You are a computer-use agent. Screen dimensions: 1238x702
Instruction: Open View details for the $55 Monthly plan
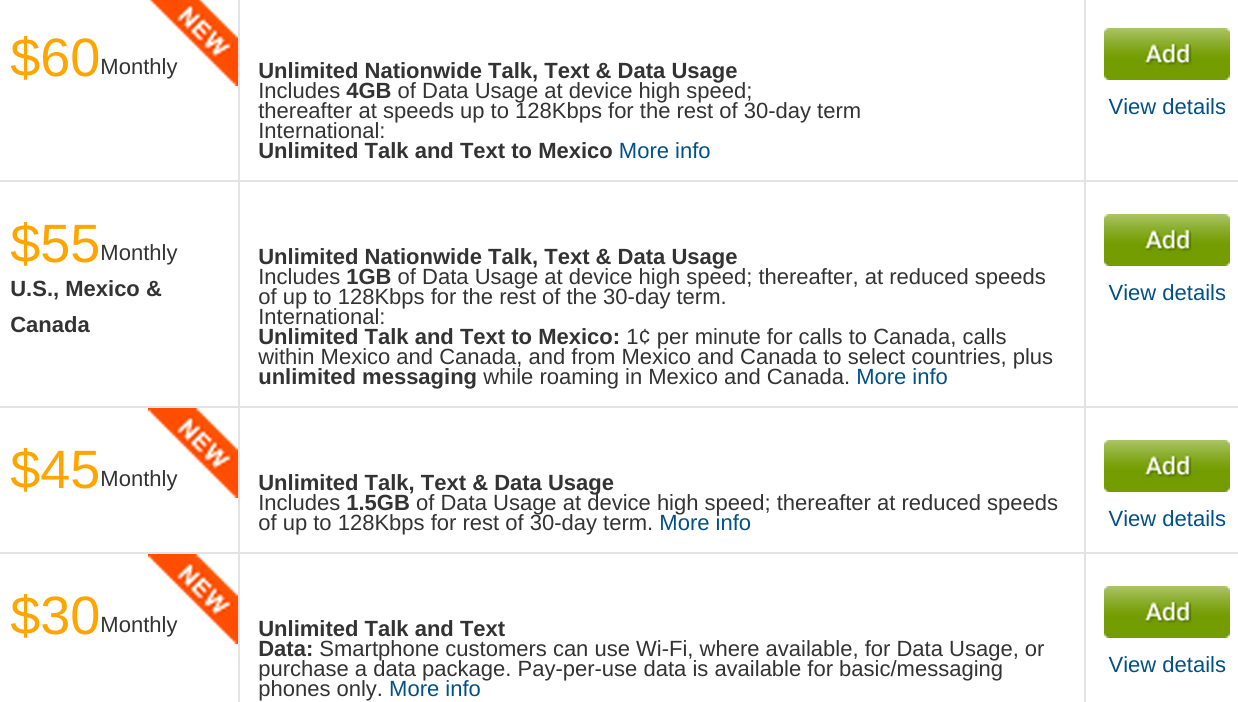click(1166, 293)
